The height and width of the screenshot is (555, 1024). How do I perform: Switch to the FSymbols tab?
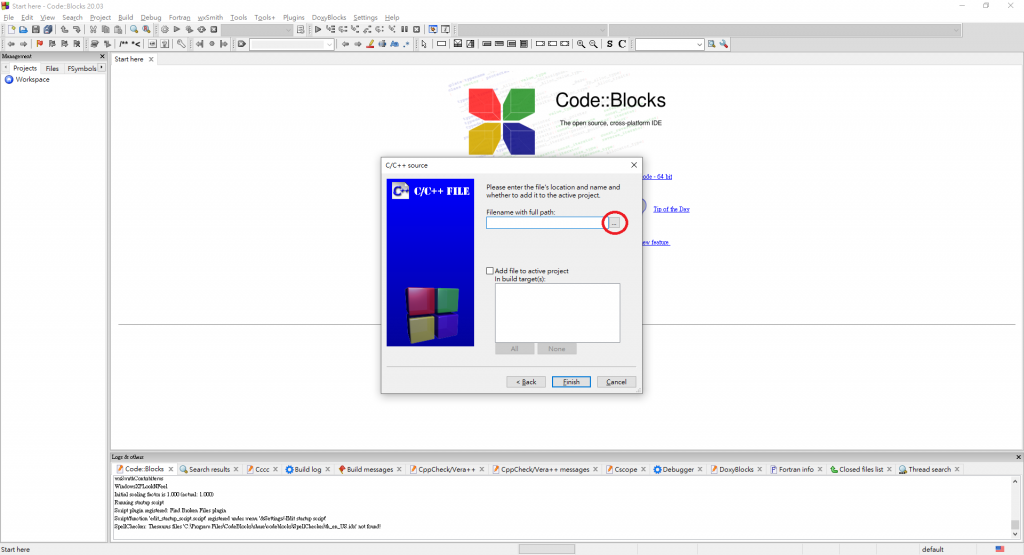pyautogui.click(x=82, y=69)
